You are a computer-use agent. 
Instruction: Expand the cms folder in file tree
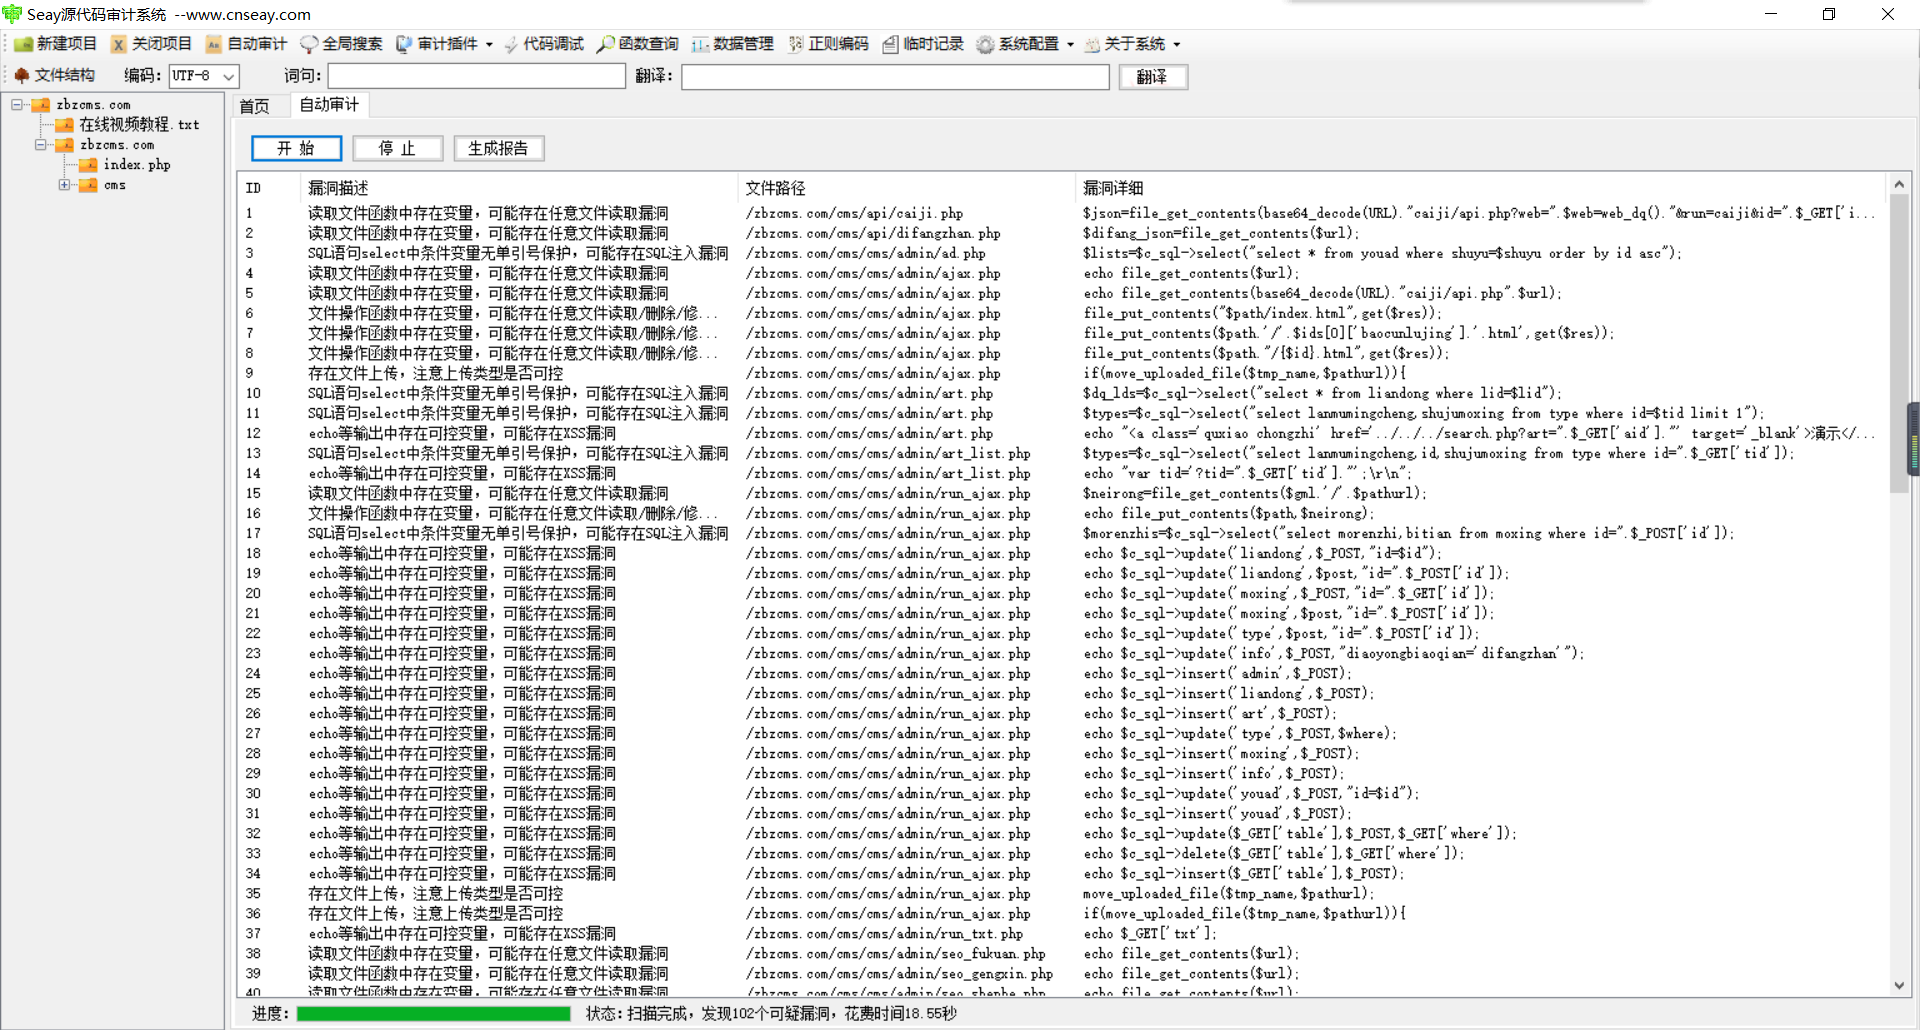[x=64, y=185]
